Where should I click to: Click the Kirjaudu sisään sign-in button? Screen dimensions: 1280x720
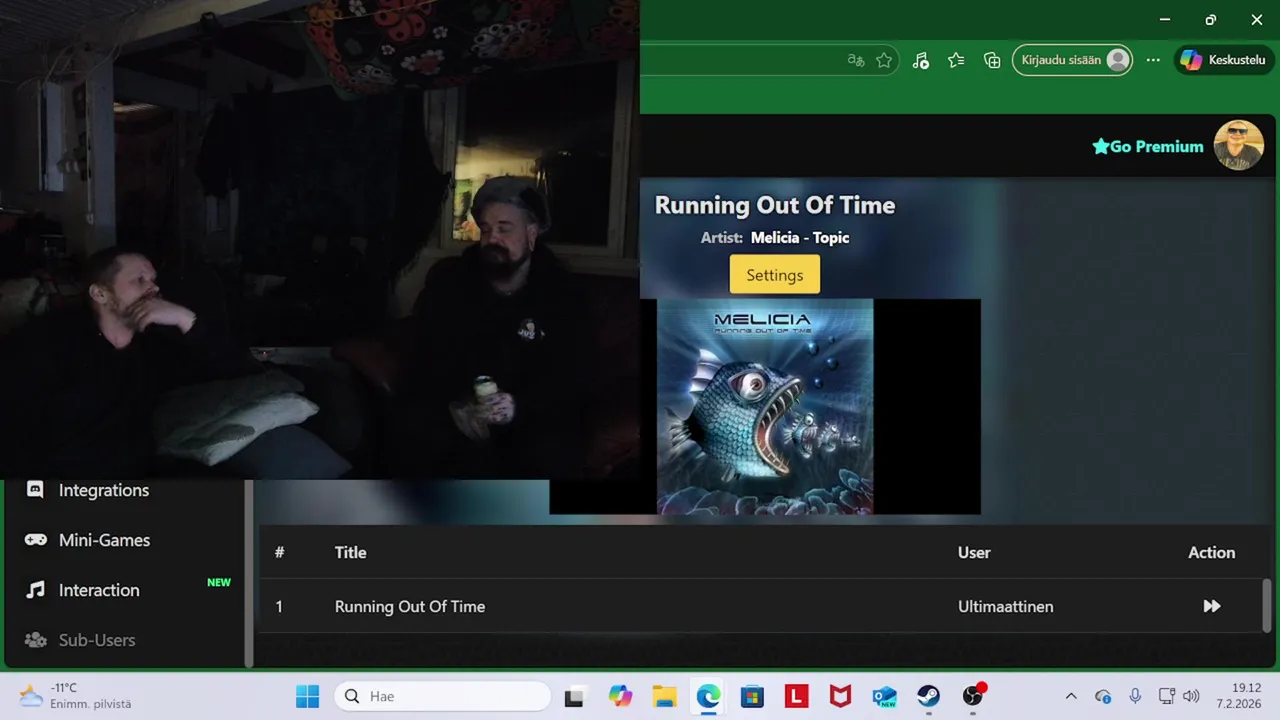click(x=1072, y=60)
